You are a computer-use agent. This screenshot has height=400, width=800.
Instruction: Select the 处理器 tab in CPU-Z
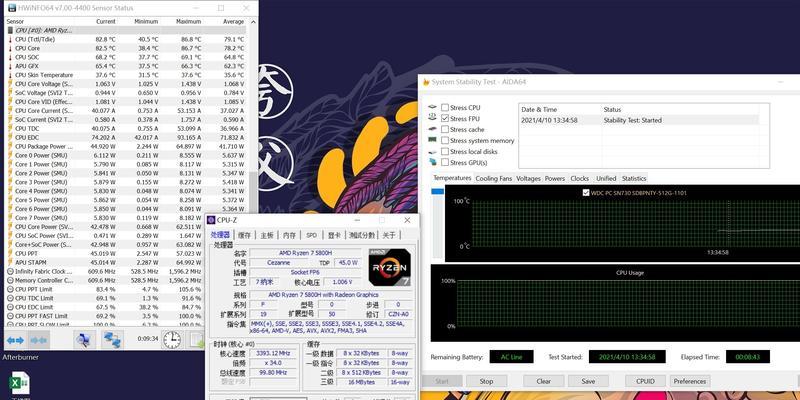(220, 235)
